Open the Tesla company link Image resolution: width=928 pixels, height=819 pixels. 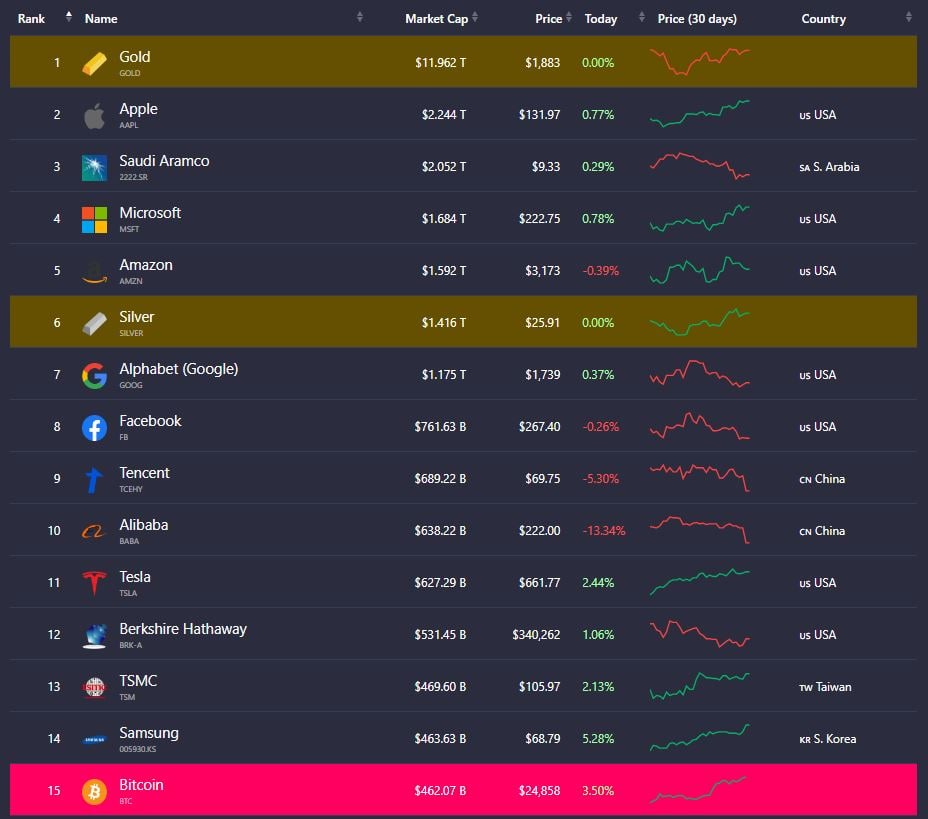pos(135,577)
